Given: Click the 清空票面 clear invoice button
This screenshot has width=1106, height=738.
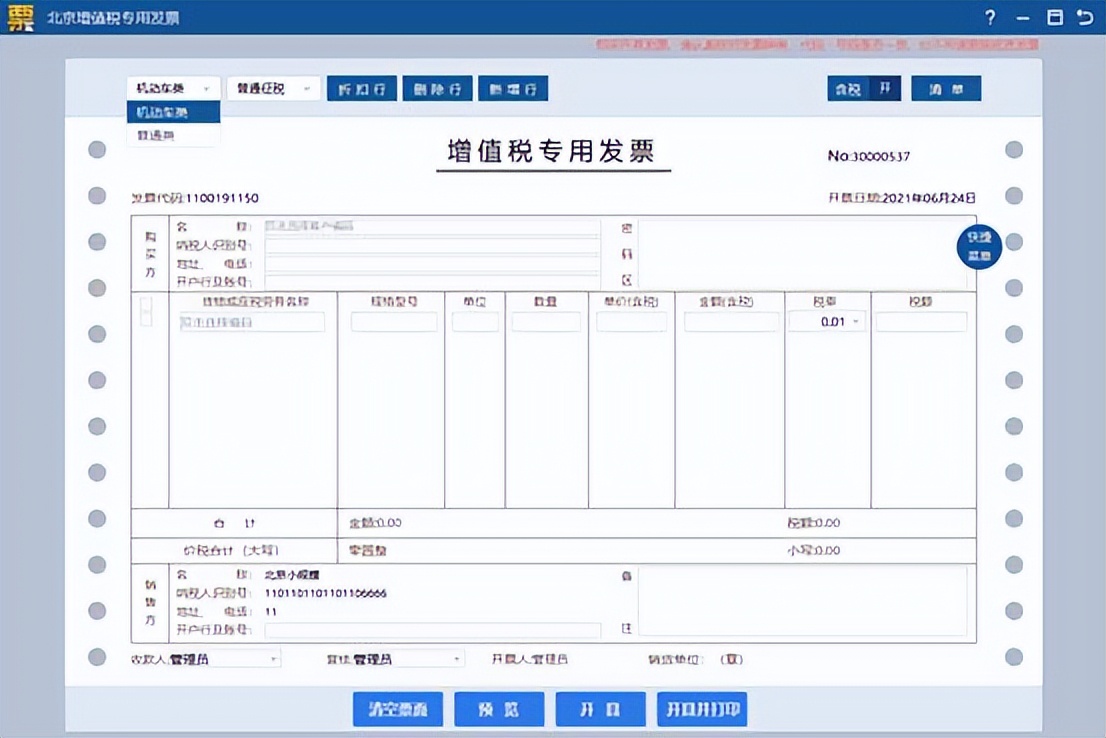Looking at the screenshot, I should pos(398,709).
